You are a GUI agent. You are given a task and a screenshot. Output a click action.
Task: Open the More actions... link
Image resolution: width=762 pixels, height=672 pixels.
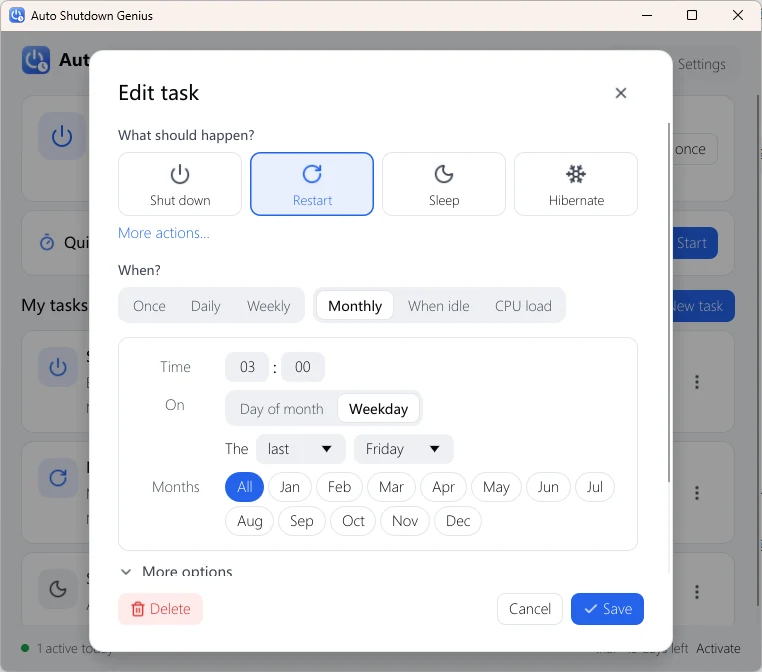(164, 233)
